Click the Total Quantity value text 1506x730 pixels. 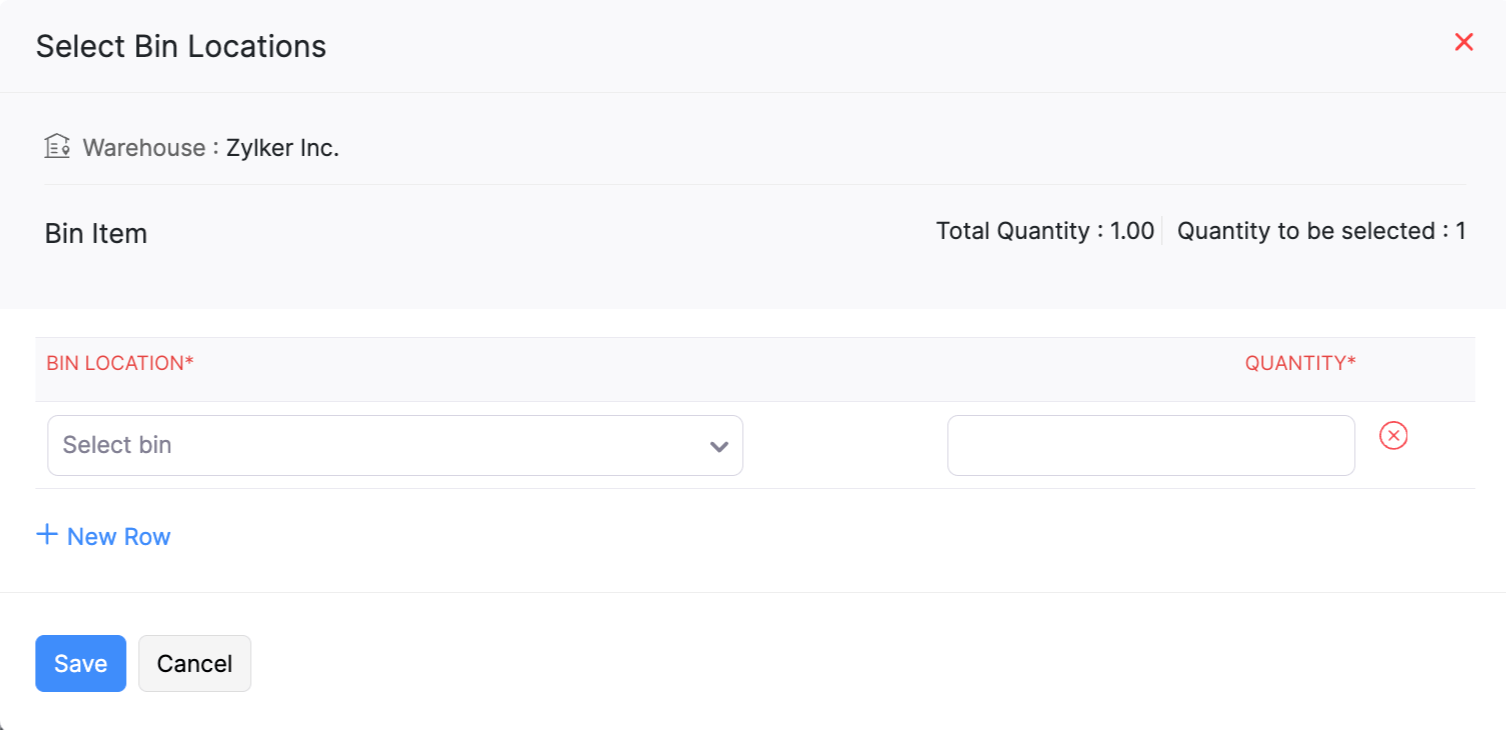tap(1044, 230)
